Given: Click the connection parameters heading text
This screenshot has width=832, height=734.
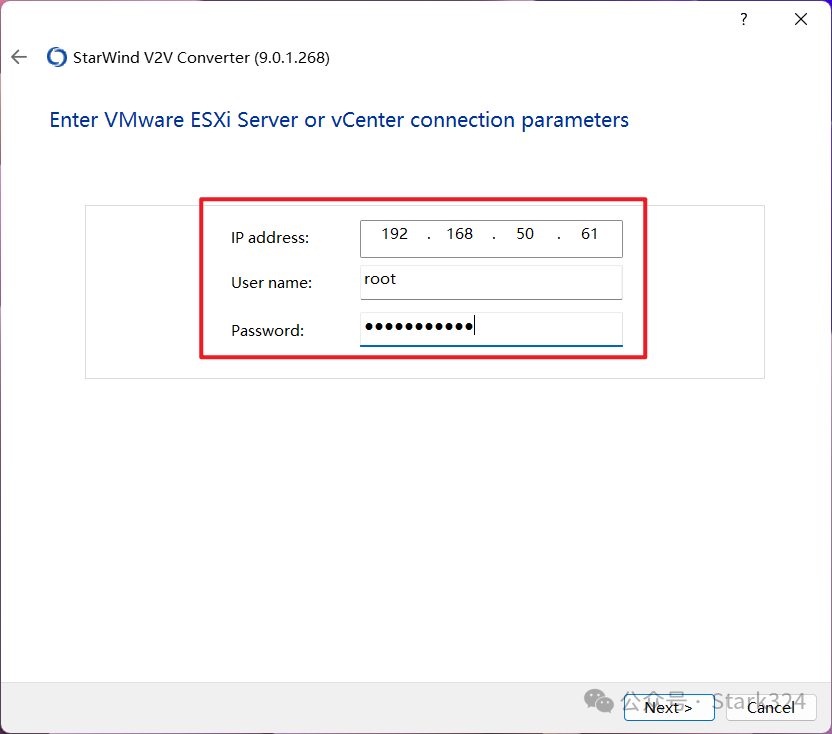Looking at the screenshot, I should [339, 120].
